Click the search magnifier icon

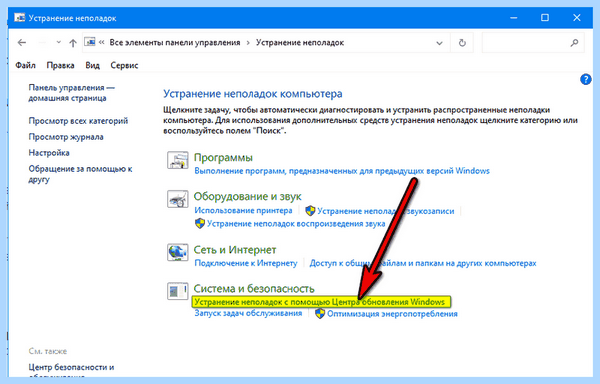click(574, 43)
